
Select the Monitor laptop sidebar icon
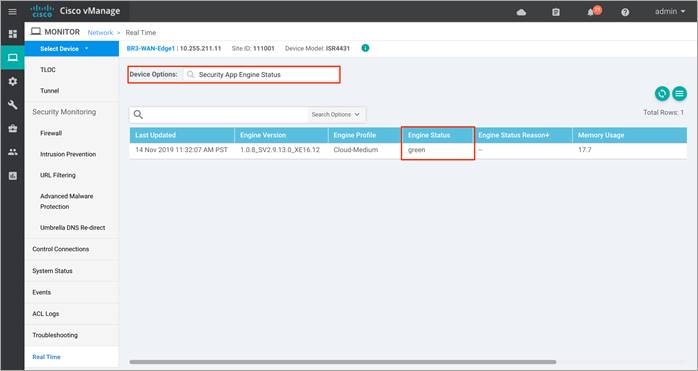pos(12,57)
